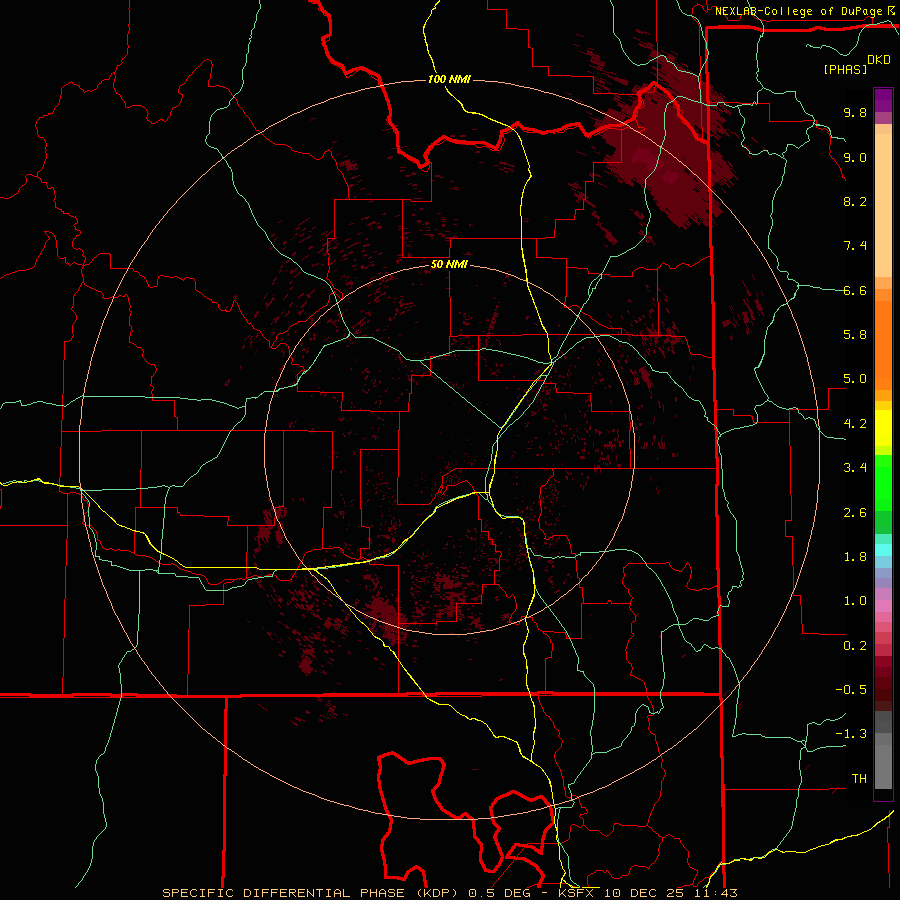Select the 5.8 scale value
This screenshot has height=900, width=900.
(855, 335)
